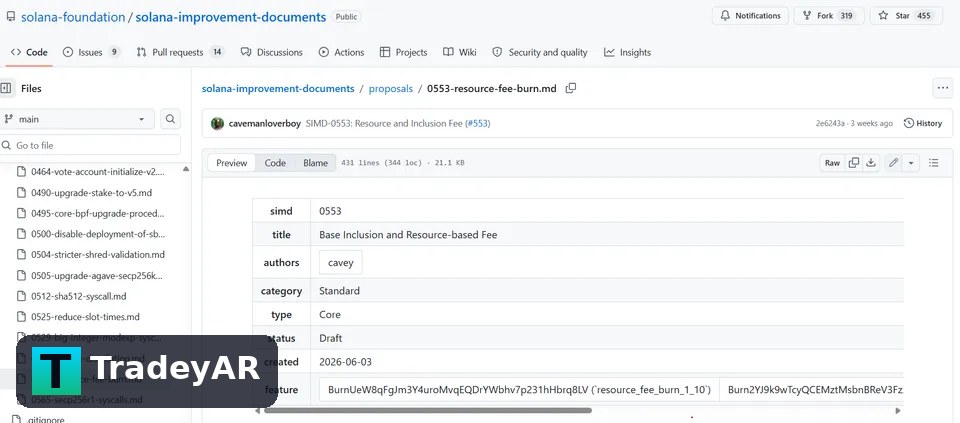960x423 pixels.
Task: Switch to Preview view
Action: [231, 163]
